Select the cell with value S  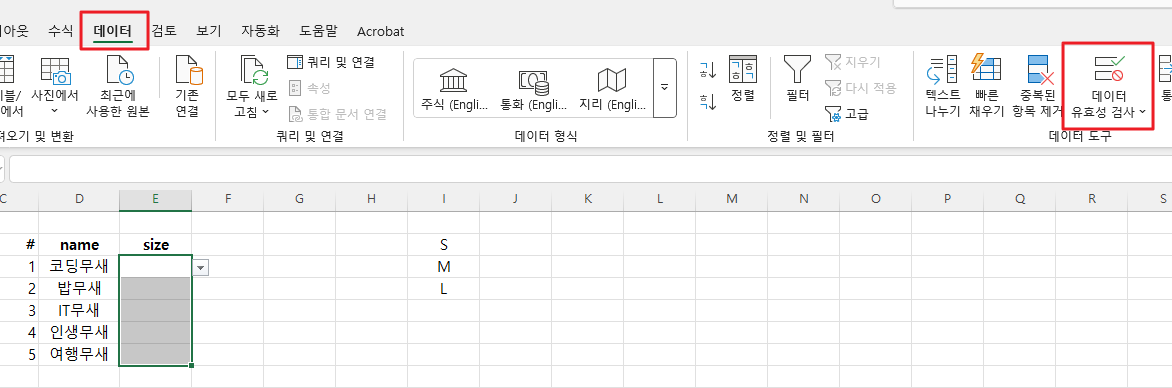pos(444,244)
